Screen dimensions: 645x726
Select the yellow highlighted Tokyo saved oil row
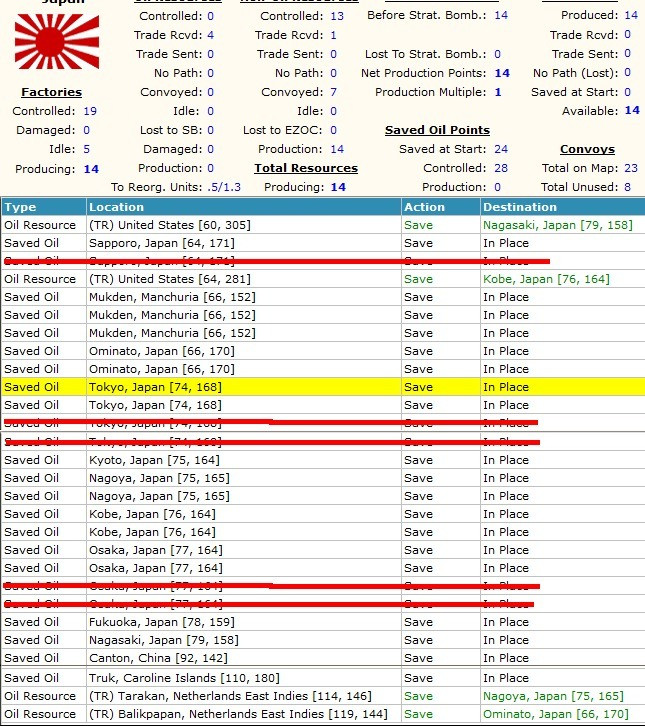[323, 387]
